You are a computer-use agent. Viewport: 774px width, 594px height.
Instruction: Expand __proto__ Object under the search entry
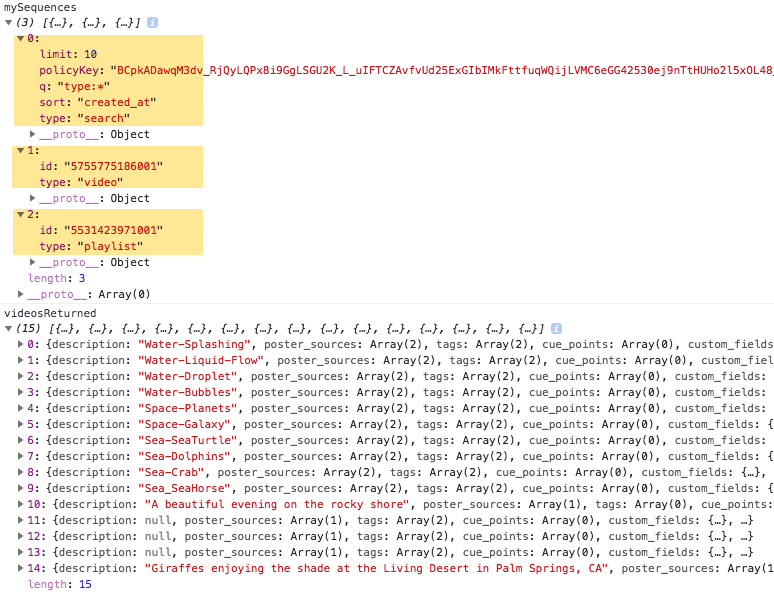click(33, 134)
